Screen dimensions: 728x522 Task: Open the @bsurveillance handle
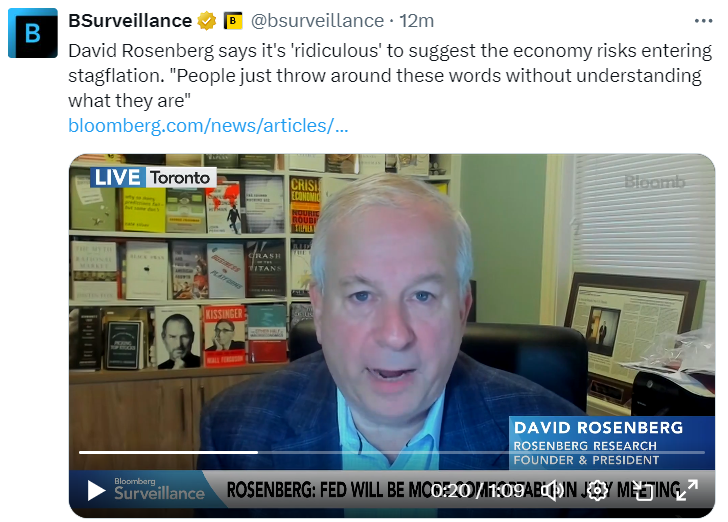pyautogui.click(x=318, y=21)
